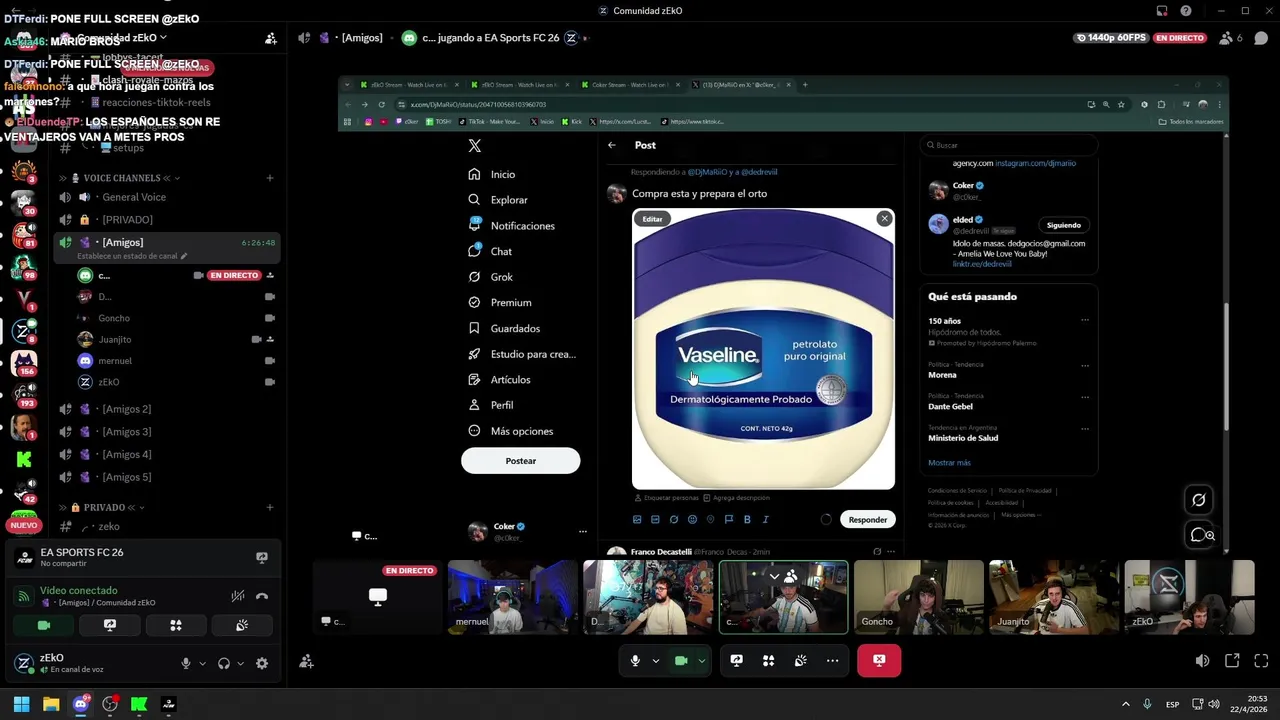This screenshot has width=1280, height=720.
Task: Edit channel status pencil under [Amigos]
Action: (x=184, y=256)
